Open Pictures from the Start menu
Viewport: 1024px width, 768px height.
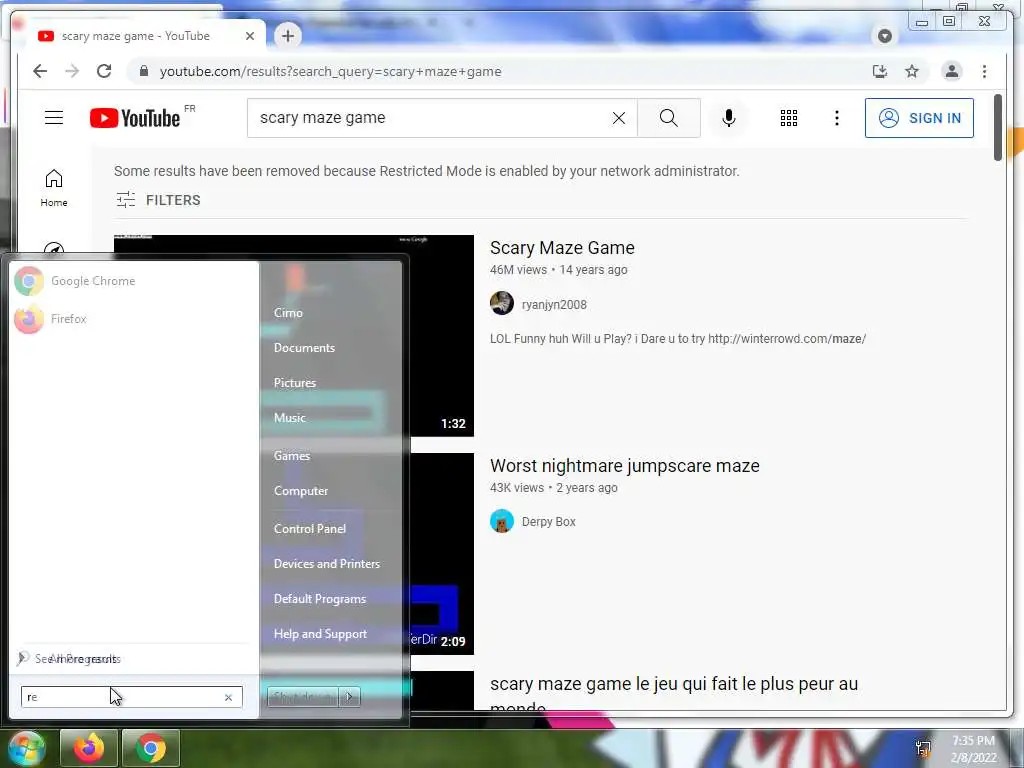click(295, 383)
